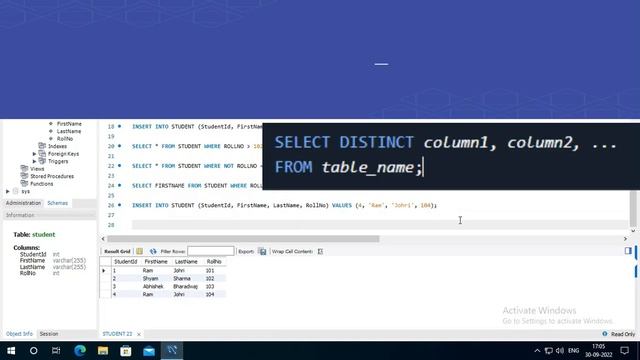Screen dimensions: 640x360
Task: Open the Windows Start menu
Action: tap(11, 351)
